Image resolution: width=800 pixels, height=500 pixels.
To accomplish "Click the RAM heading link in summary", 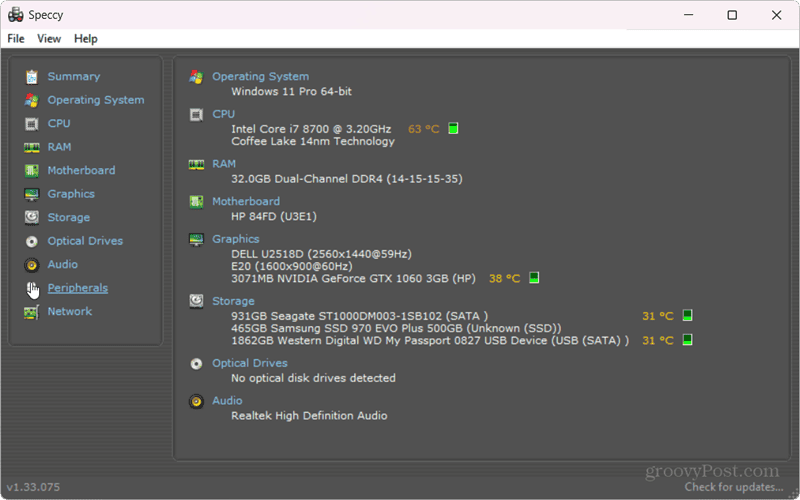I will (224, 164).
